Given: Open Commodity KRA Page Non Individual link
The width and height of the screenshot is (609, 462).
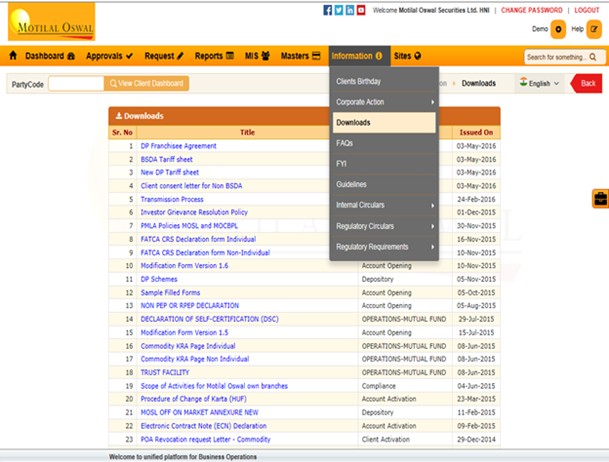Looking at the screenshot, I should pyautogui.click(x=195, y=359).
